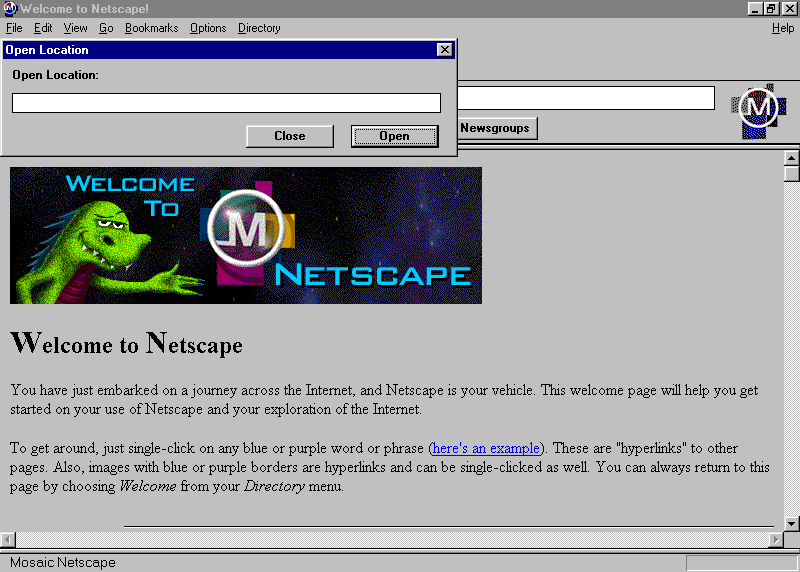
Task: Click the Netscape icon in title bar
Action: tap(10, 9)
